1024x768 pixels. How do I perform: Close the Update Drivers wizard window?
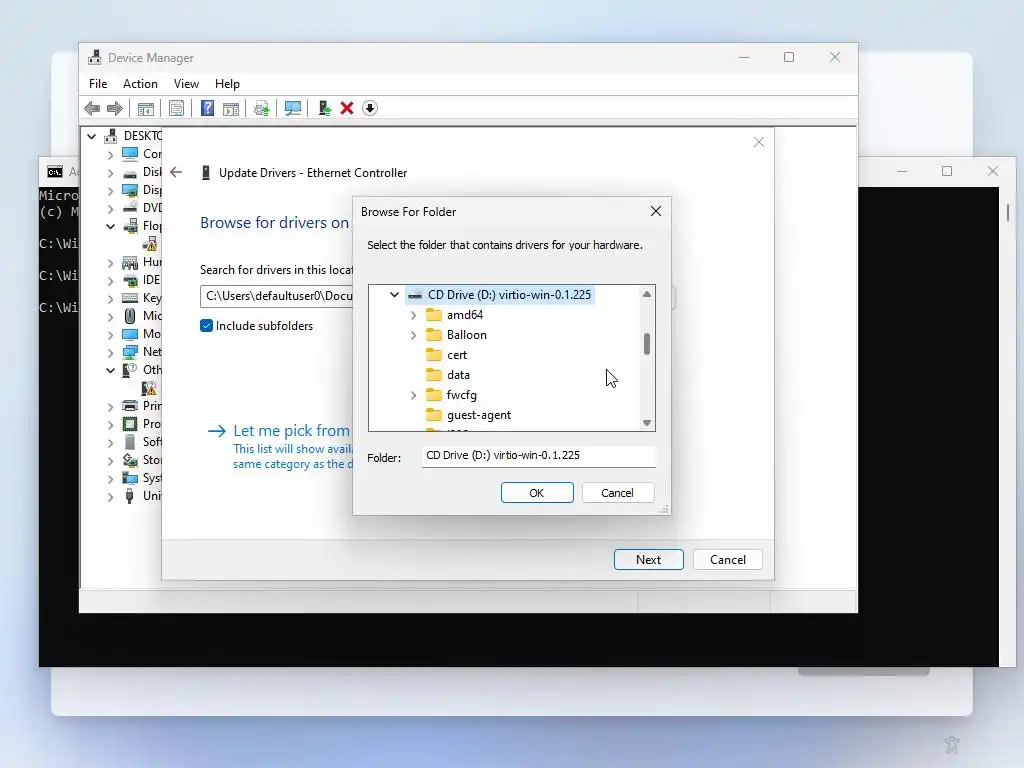click(x=759, y=142)
